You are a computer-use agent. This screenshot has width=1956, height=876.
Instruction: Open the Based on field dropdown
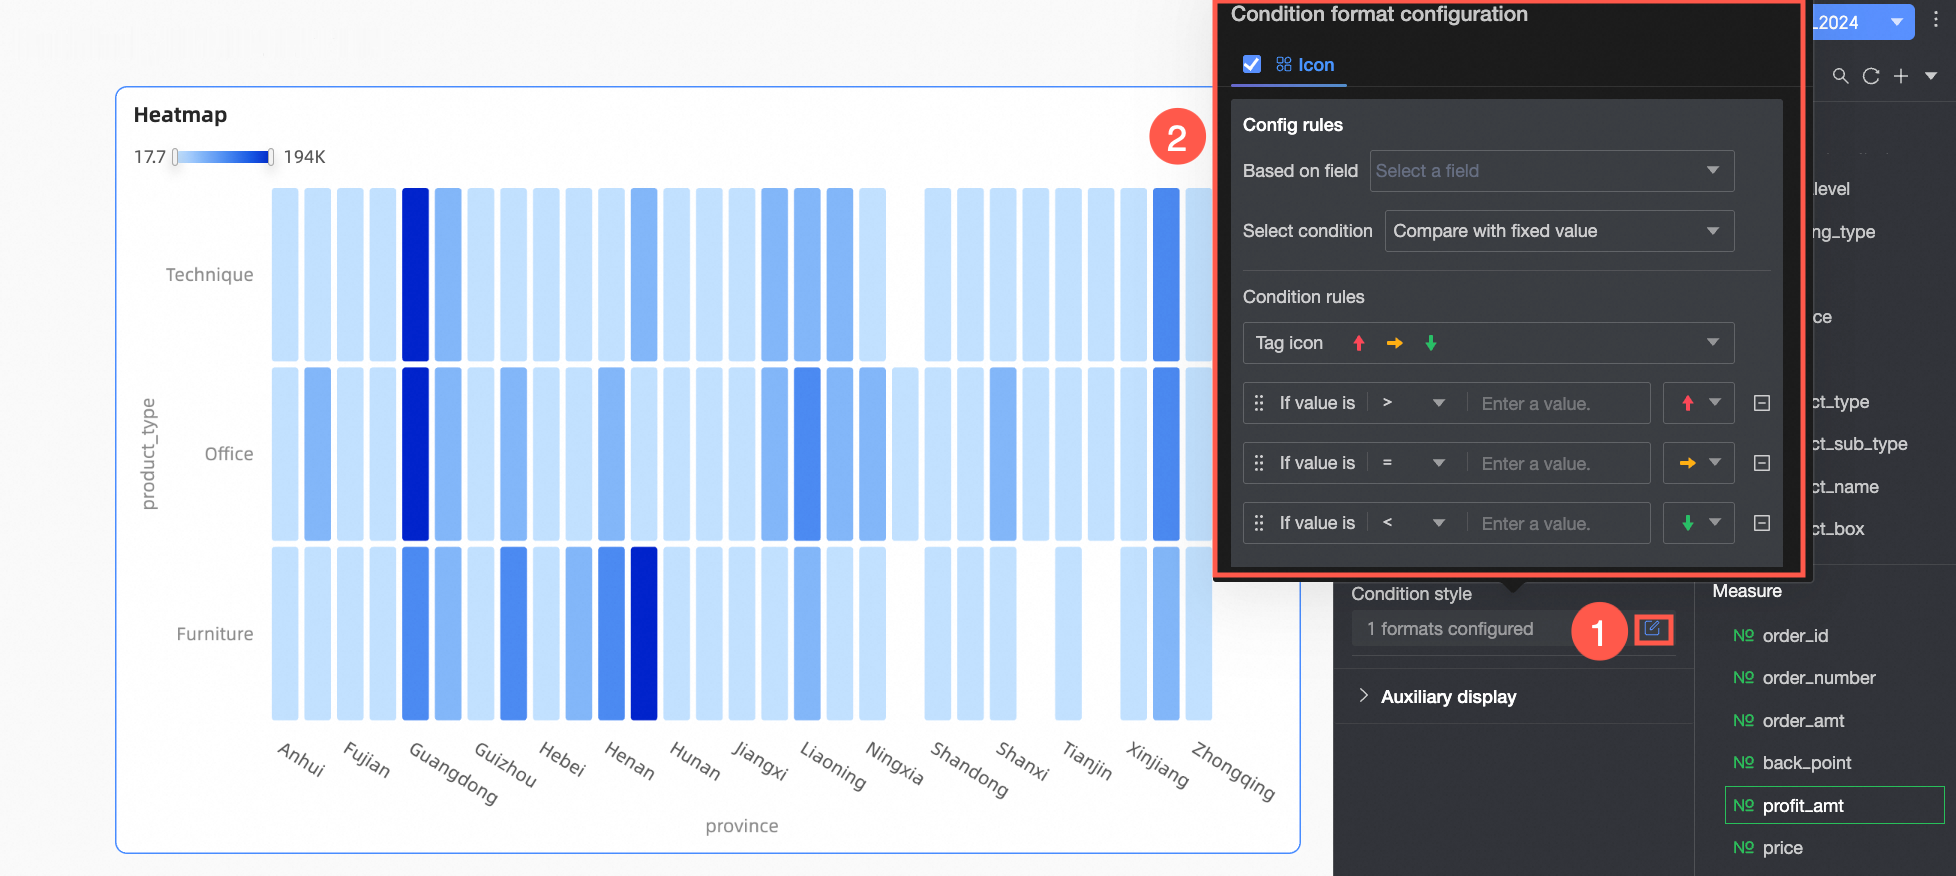point(1551,171)
